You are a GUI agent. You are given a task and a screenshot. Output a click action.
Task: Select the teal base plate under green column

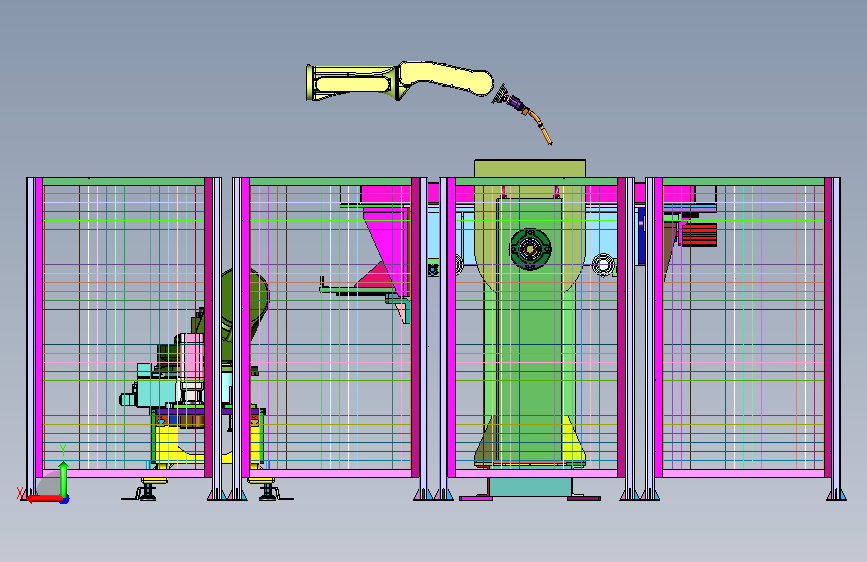[x=531, y=487]
